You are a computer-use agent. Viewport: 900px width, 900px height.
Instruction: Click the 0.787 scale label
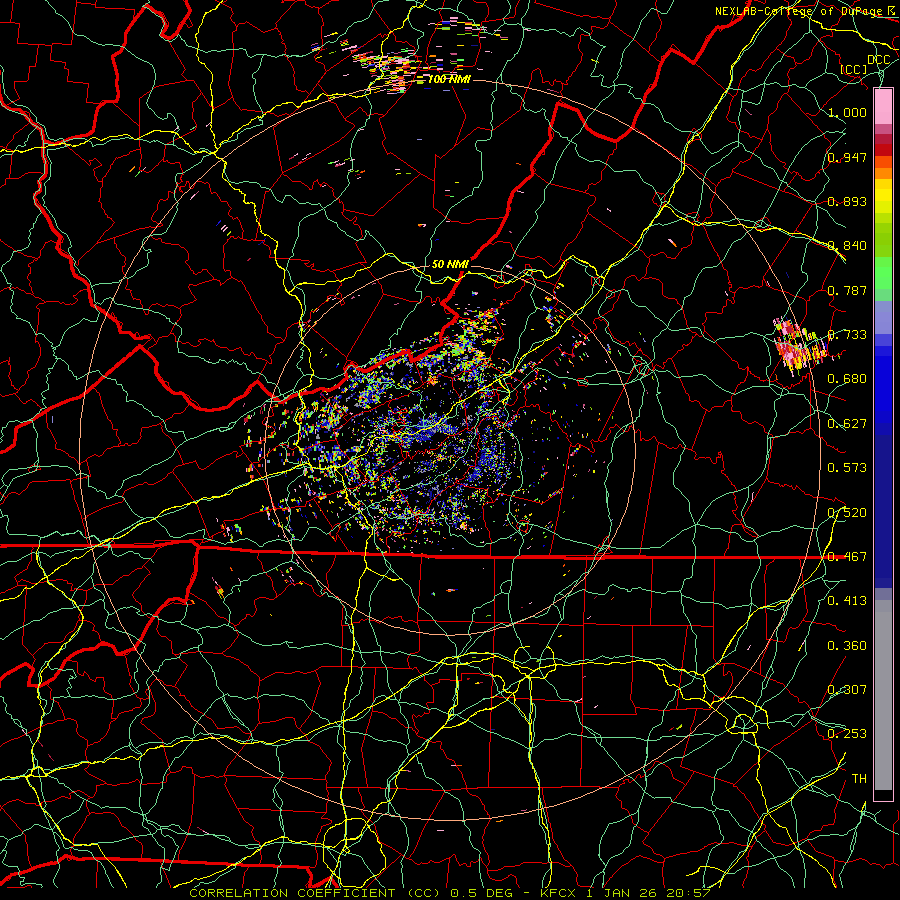point(847,290)
